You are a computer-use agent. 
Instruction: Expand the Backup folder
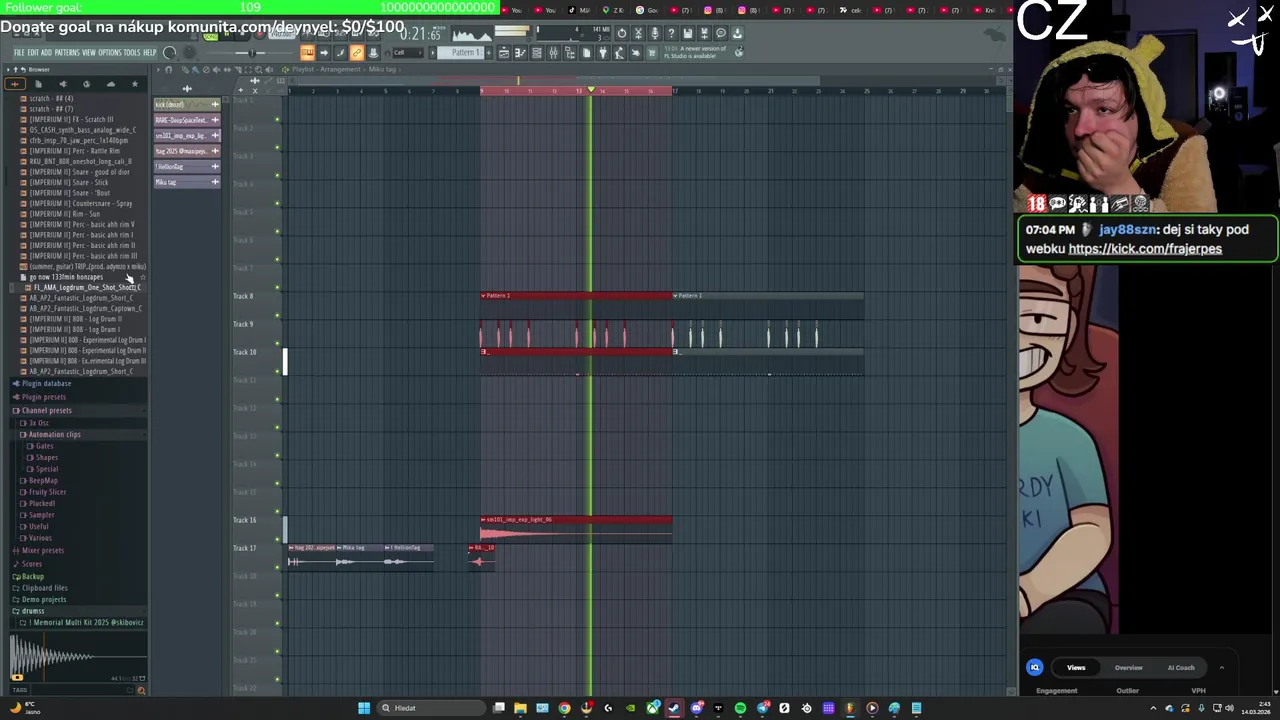(32, 577)
